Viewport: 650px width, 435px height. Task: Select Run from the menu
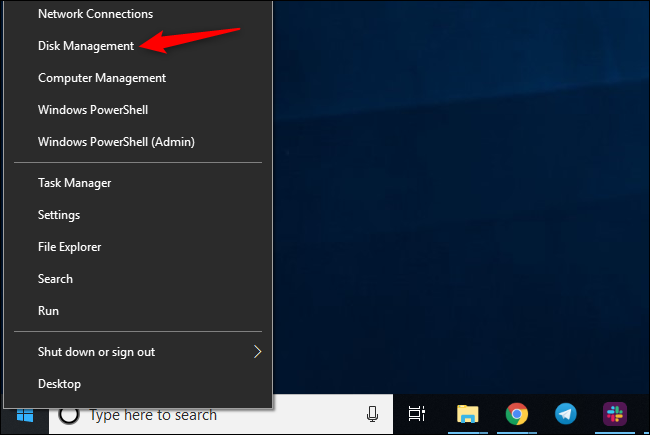pos(48,311)
